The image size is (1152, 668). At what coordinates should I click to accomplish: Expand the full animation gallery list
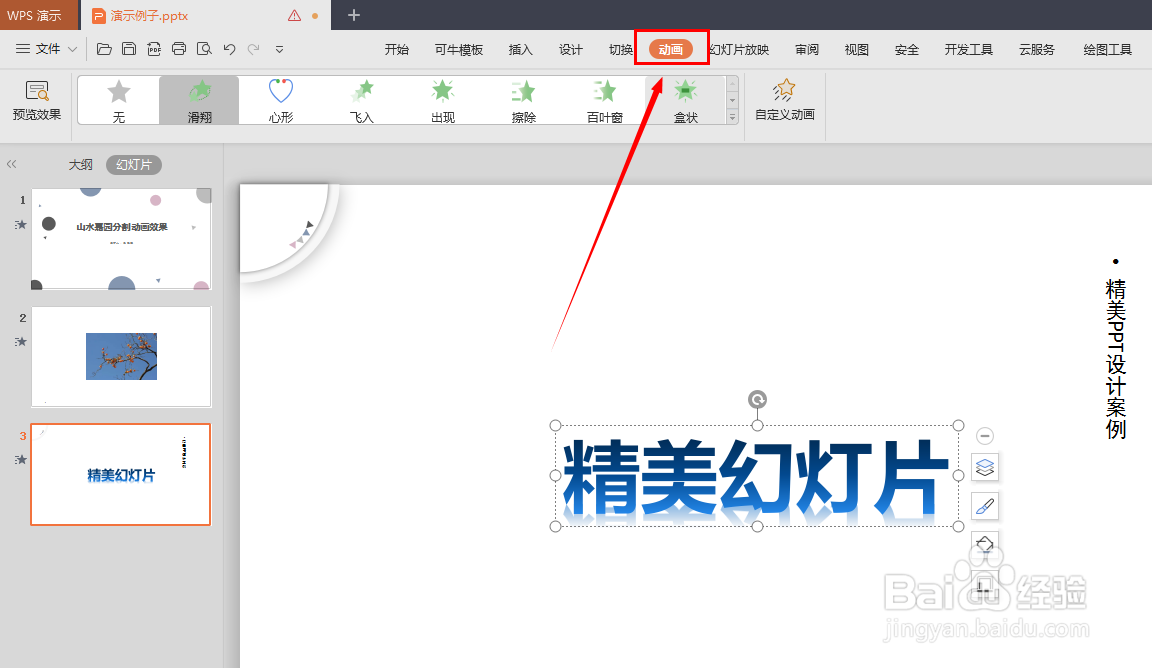(x=732, y=117)
